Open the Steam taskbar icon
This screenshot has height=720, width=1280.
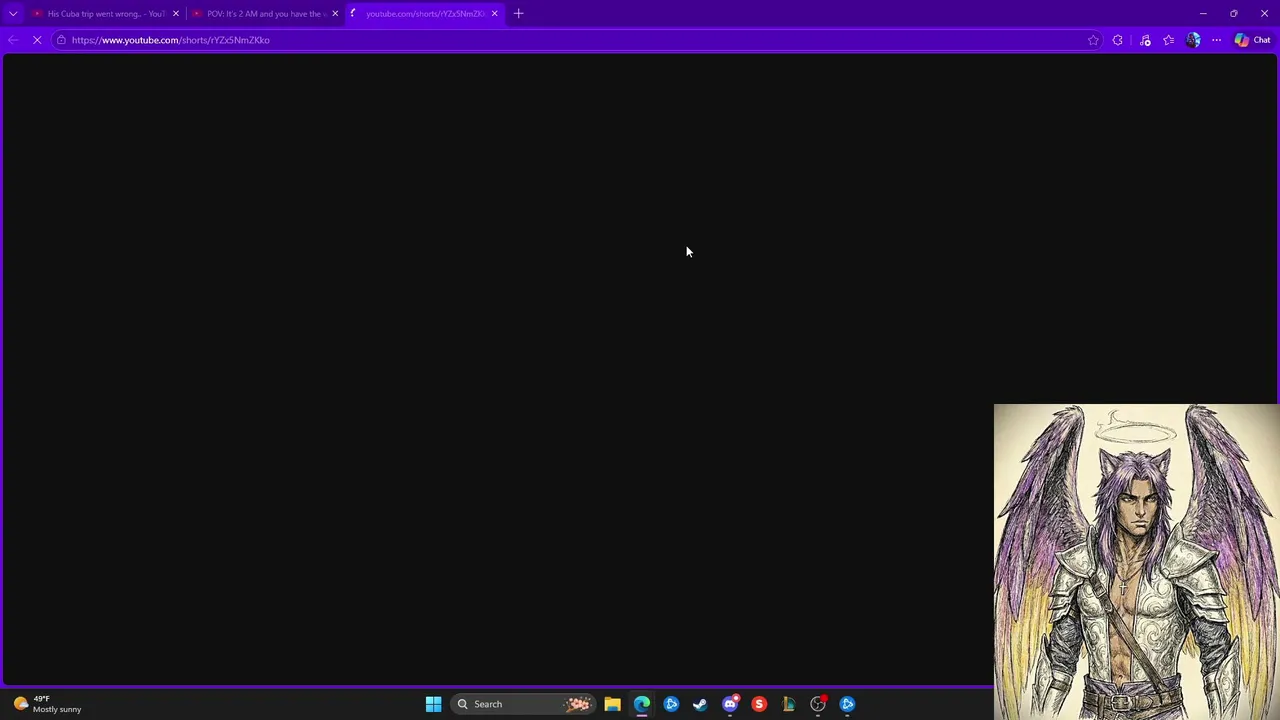700,704
